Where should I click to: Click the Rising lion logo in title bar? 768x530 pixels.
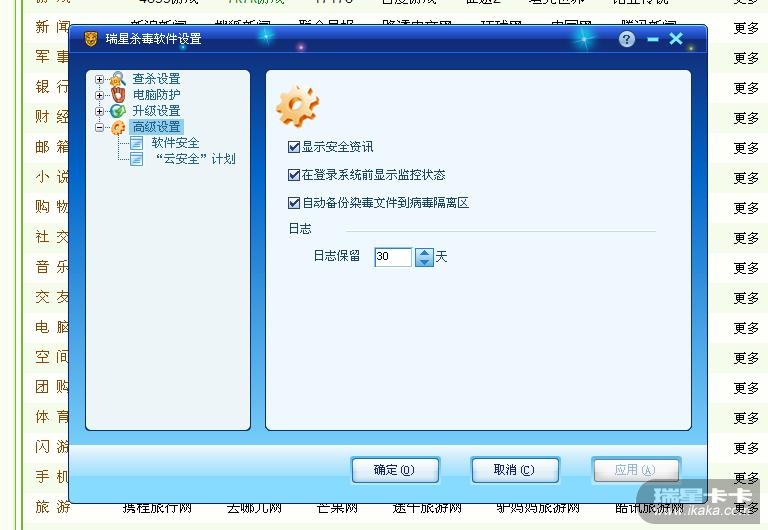91,39
